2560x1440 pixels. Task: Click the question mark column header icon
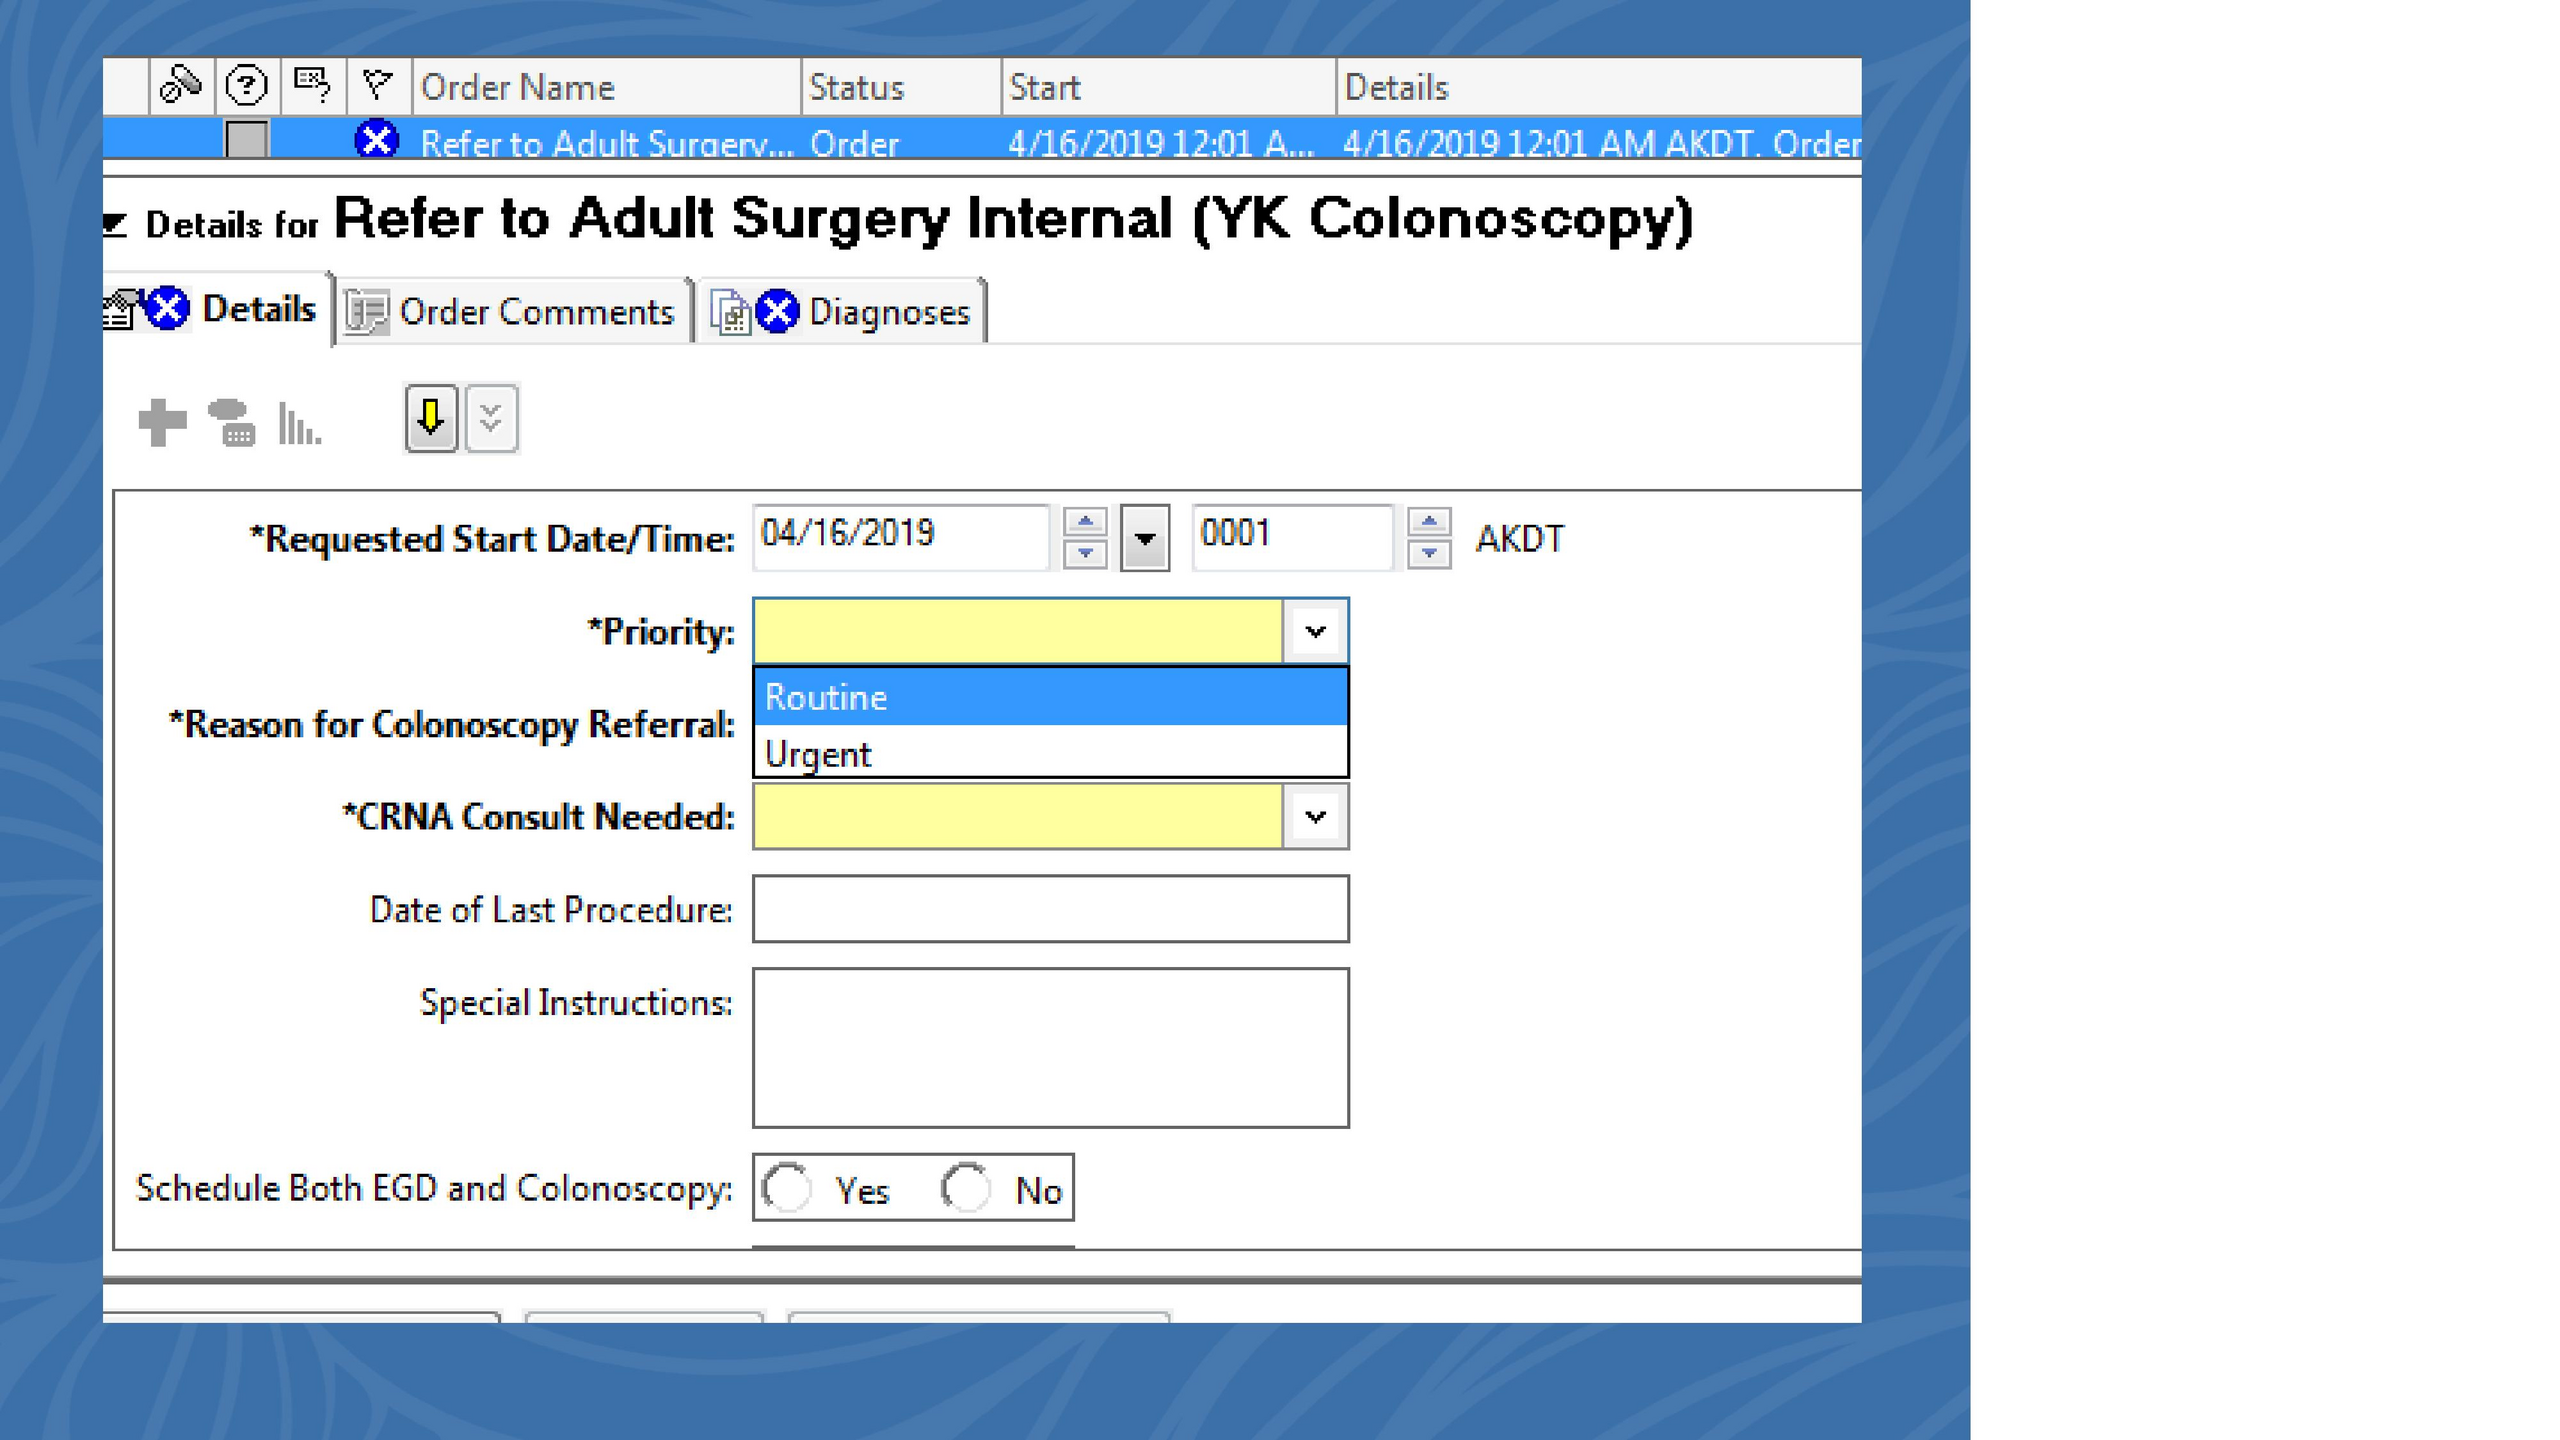246,86
